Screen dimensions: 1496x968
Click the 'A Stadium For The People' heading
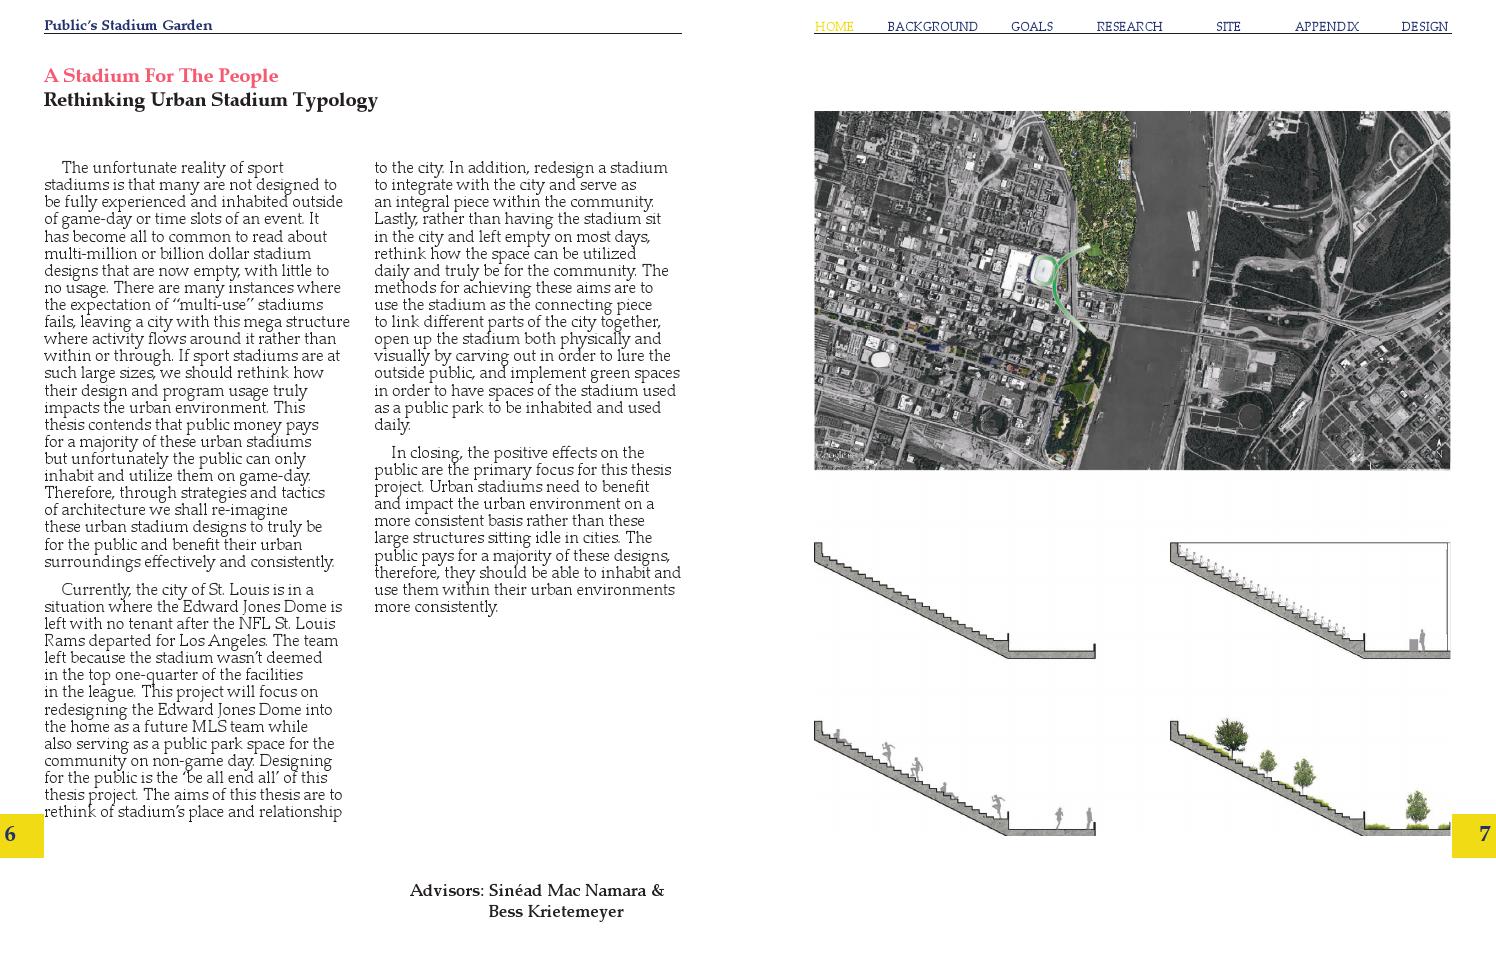[x=161, y=76]
